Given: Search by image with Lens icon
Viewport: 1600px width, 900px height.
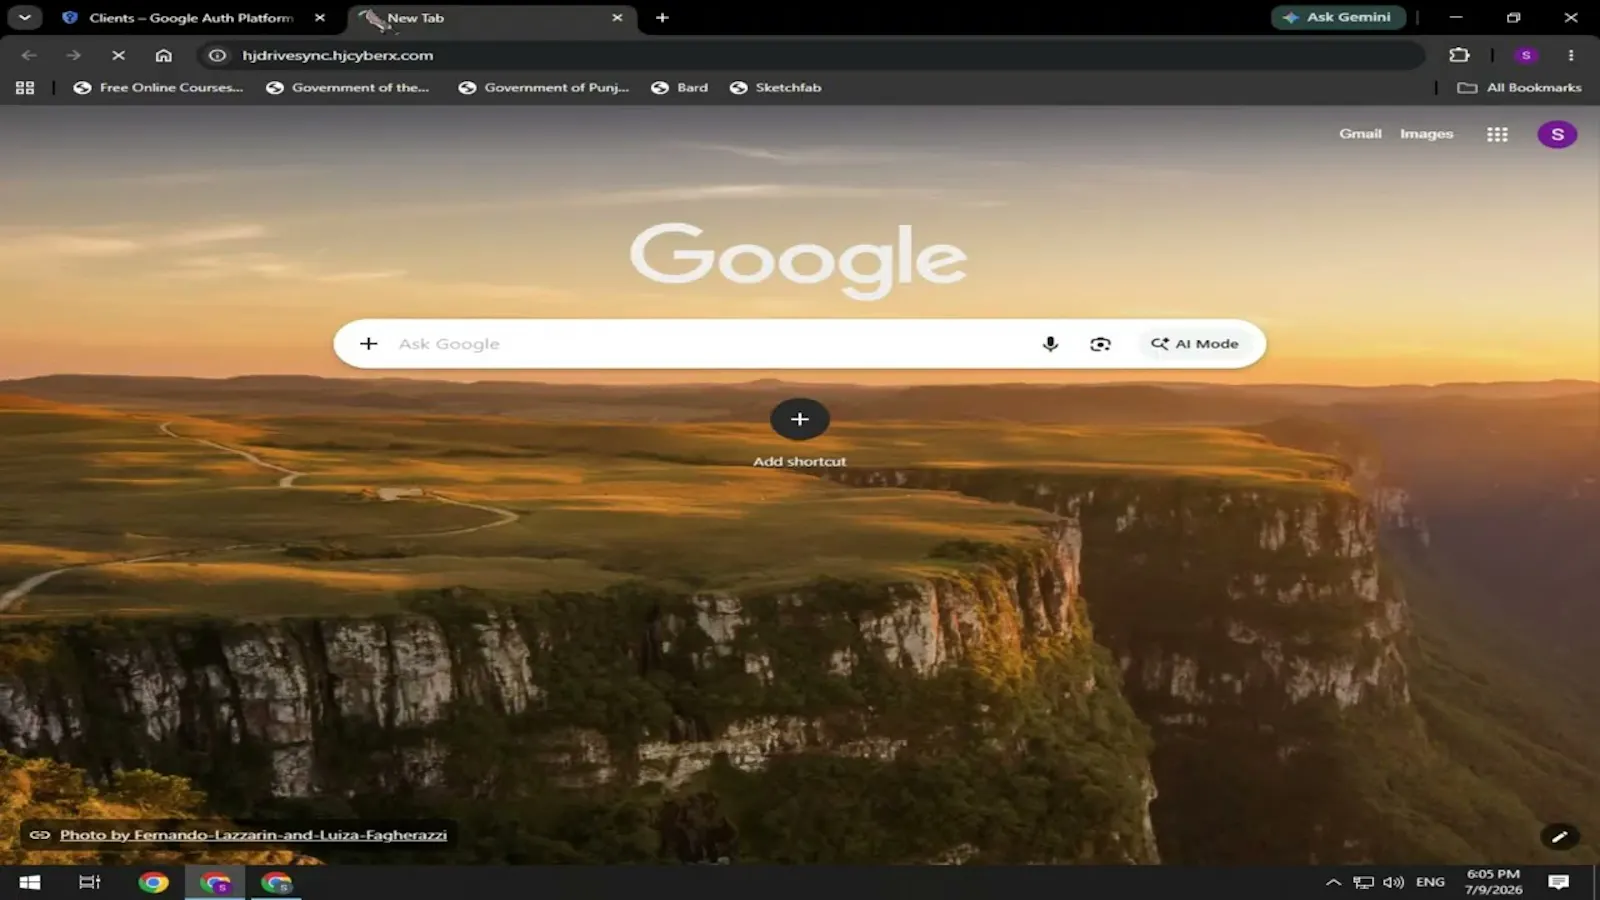Looking at the screenshot, I should click(x=1100, y=344).
